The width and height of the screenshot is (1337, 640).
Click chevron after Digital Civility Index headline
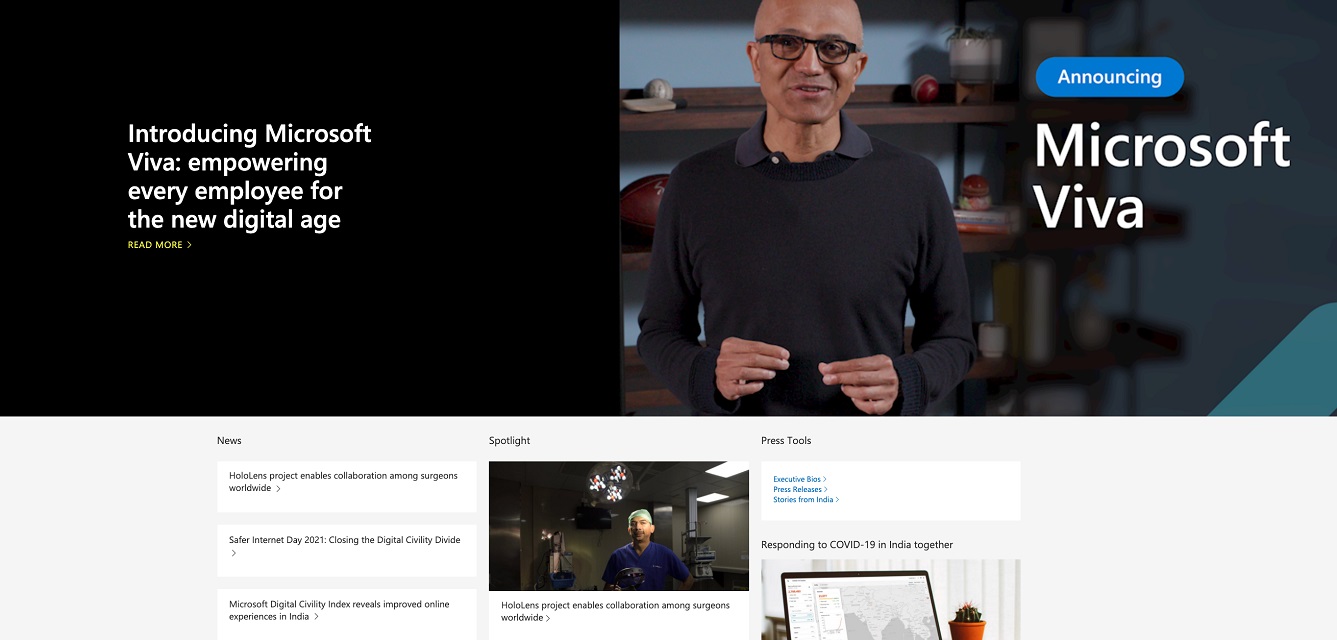(x=317, y=617)
